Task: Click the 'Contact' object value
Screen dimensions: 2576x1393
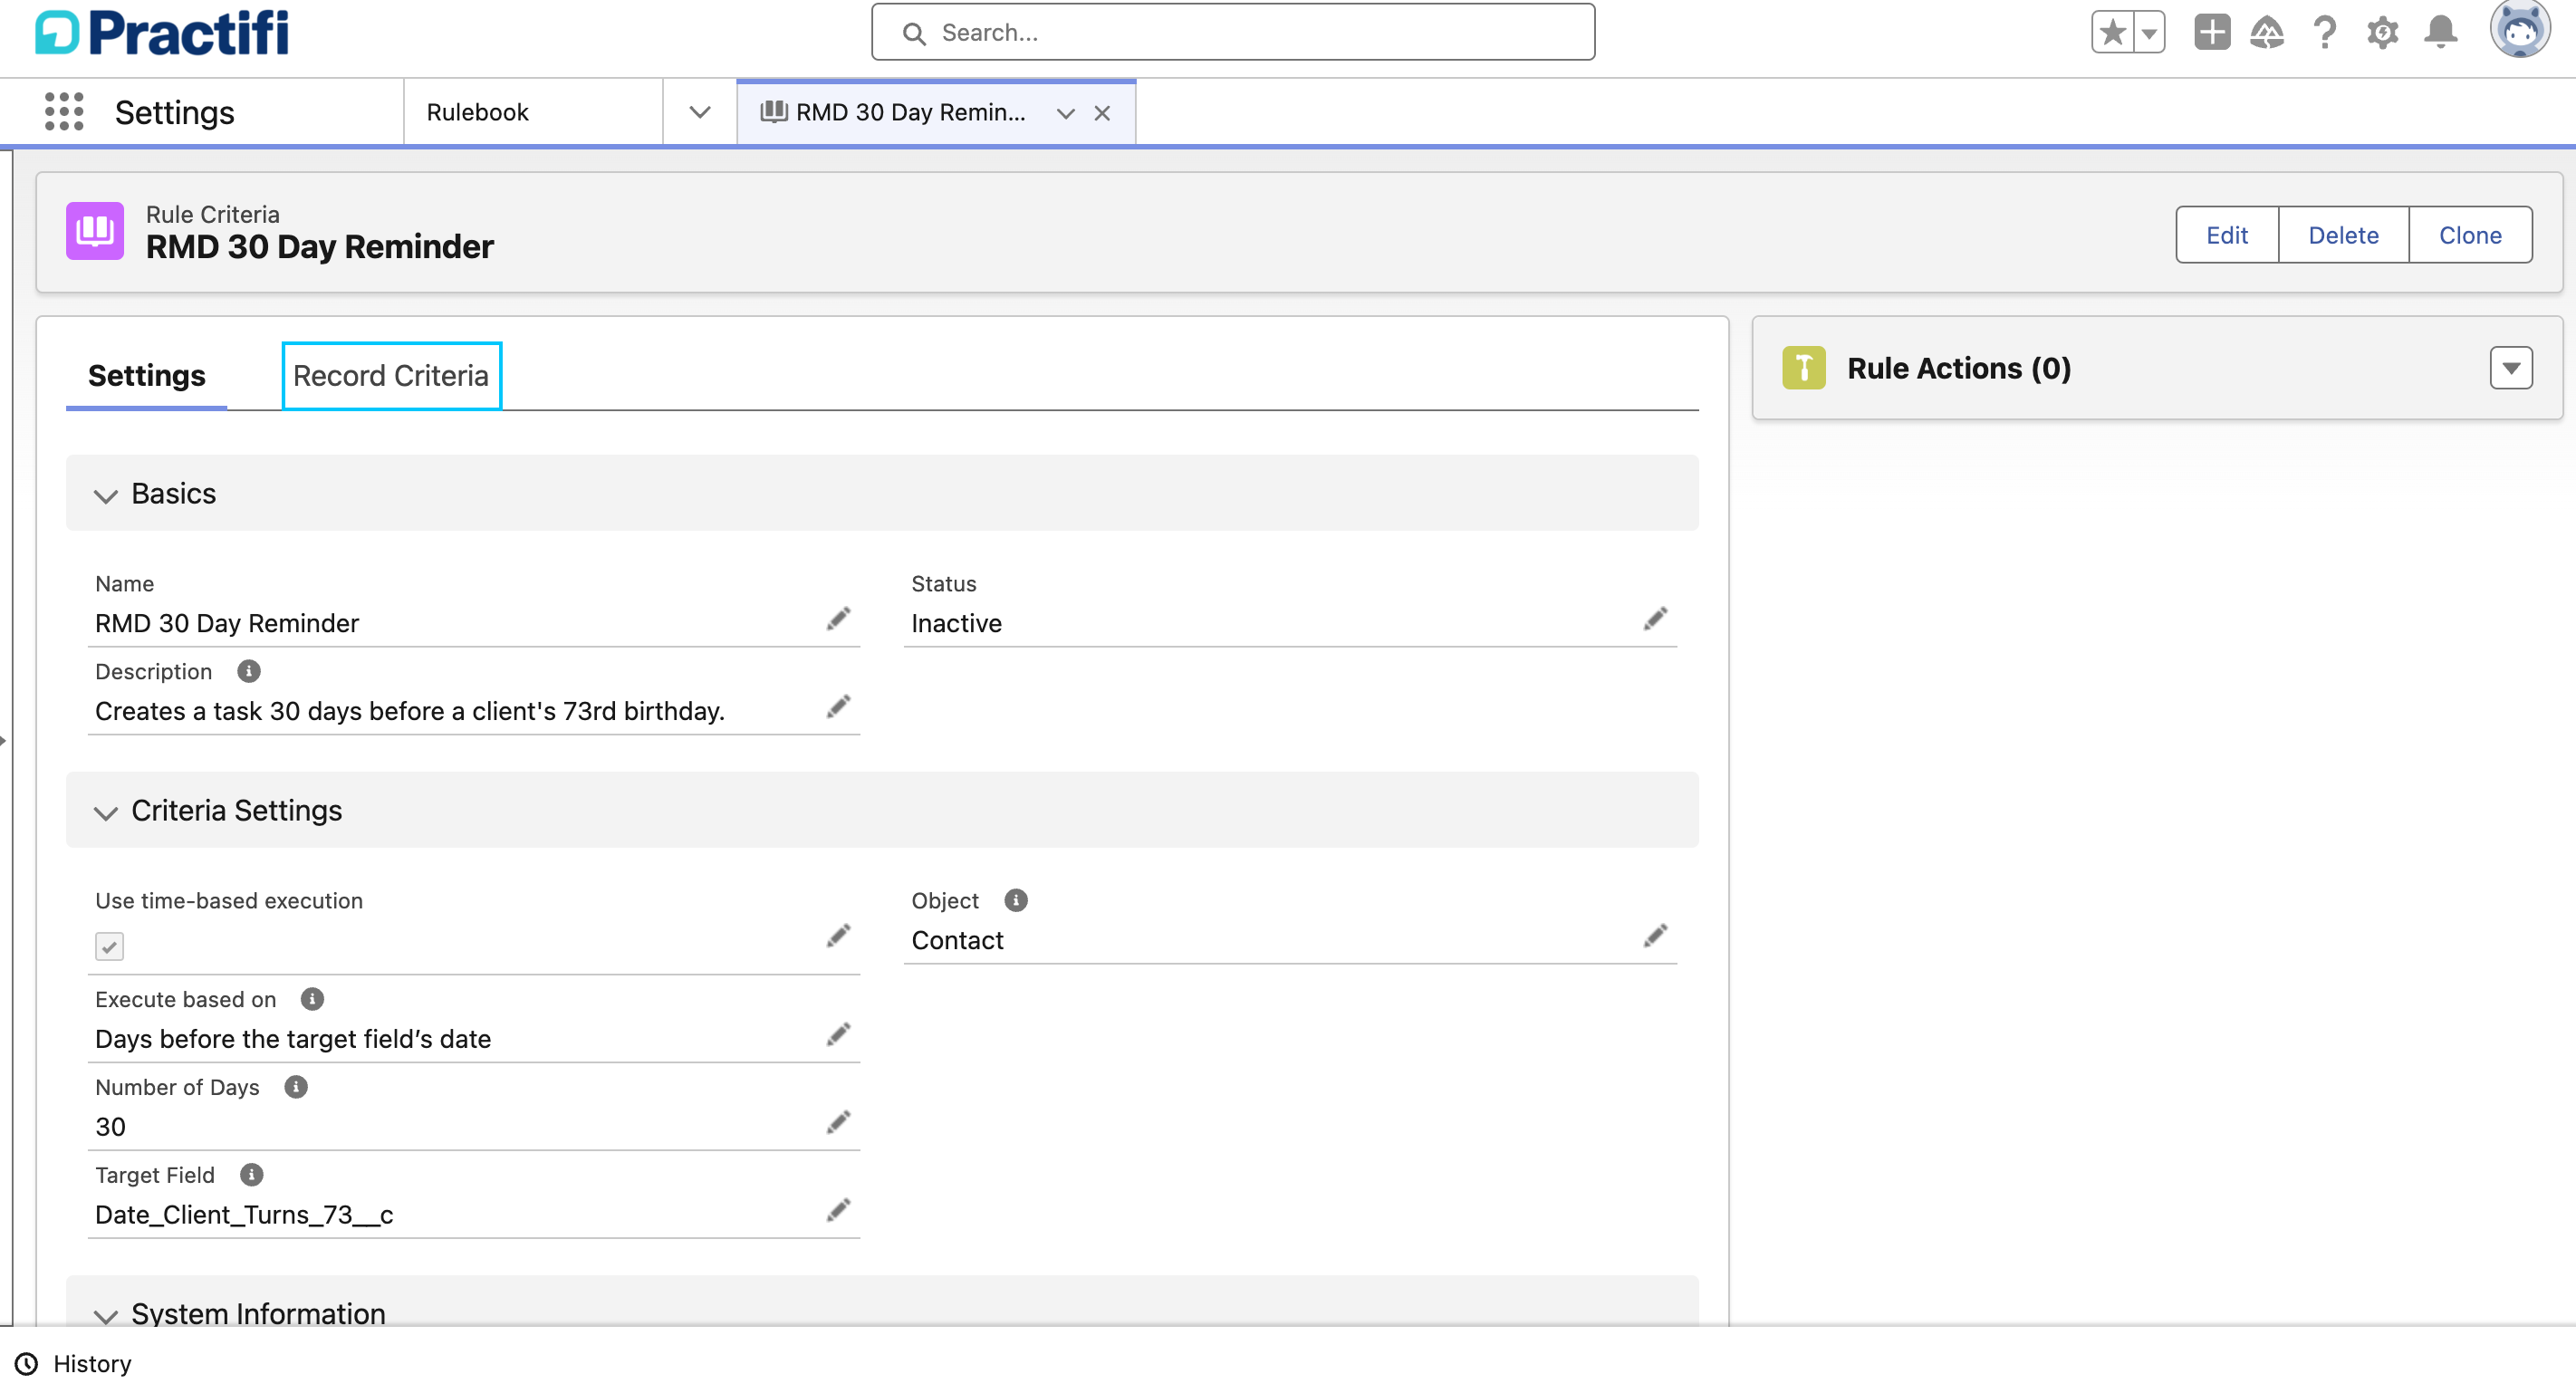Action: click(x=957, y=940)
